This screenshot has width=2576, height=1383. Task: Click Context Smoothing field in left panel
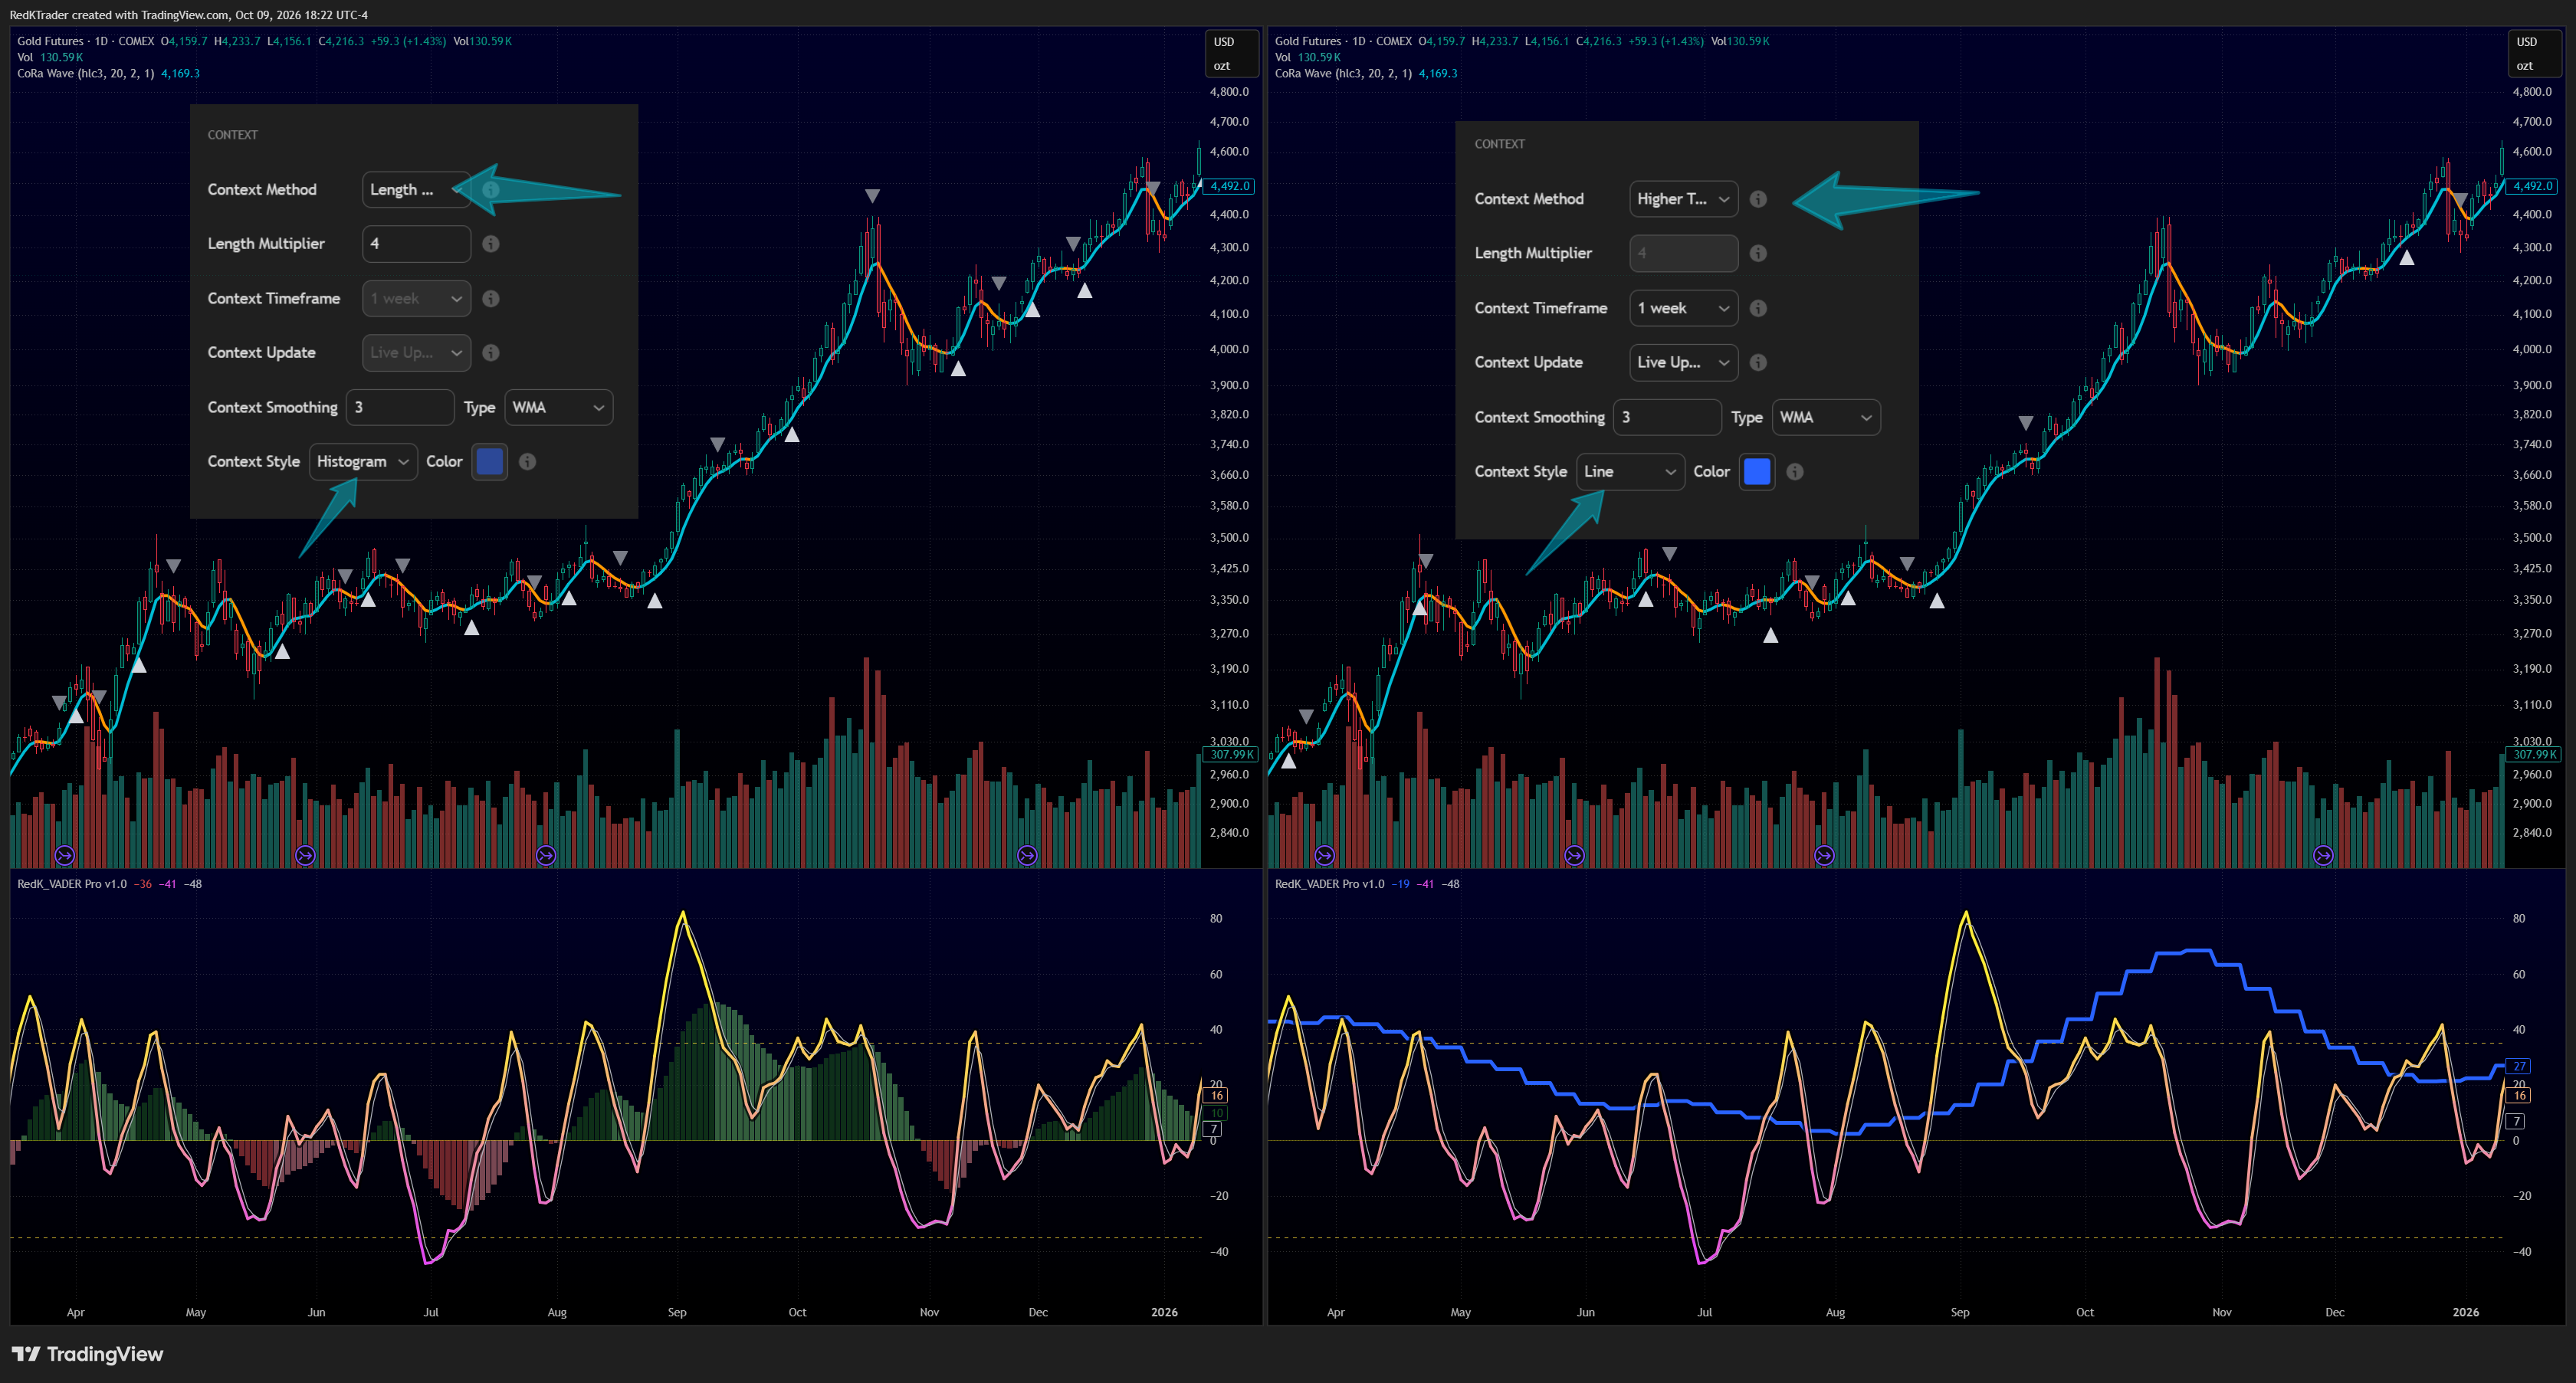click(x=400, y=407)
